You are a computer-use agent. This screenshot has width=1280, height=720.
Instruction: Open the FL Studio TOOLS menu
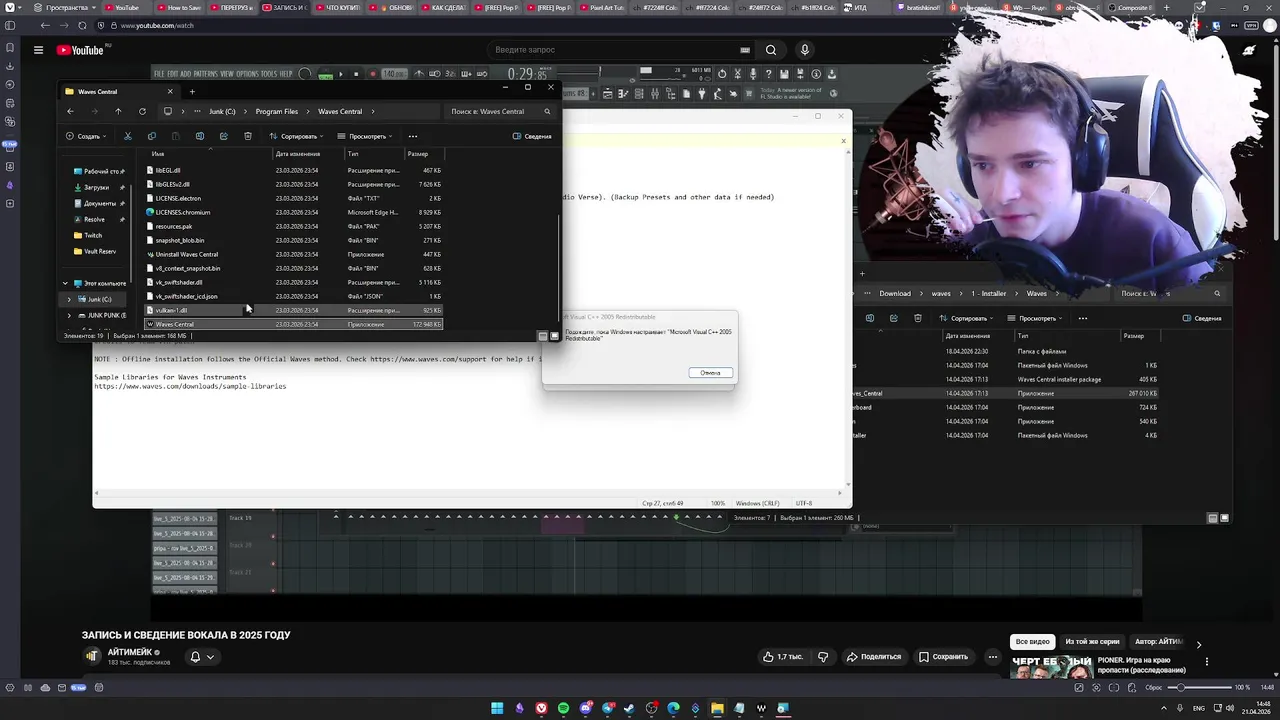click(x=269, y=74)
